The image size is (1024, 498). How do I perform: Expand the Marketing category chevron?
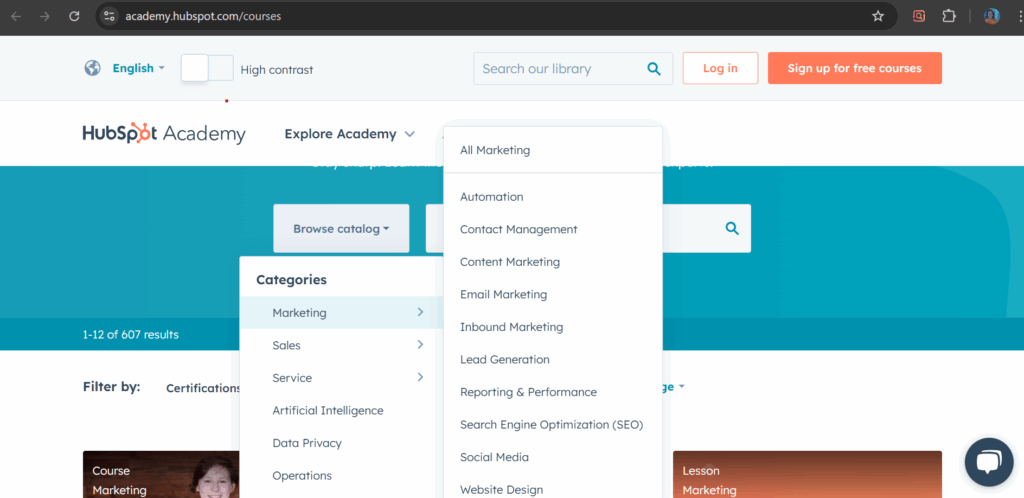click(420, 312)
